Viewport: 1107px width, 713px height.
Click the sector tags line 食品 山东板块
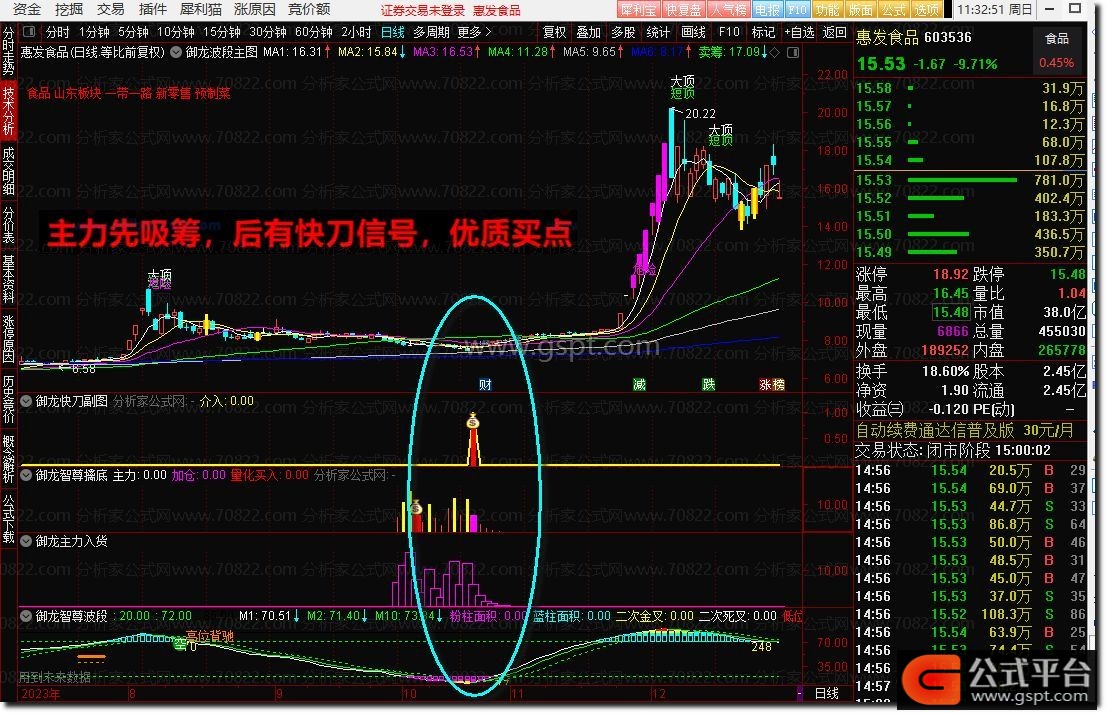pyautogui.click(x=128, y=92)
